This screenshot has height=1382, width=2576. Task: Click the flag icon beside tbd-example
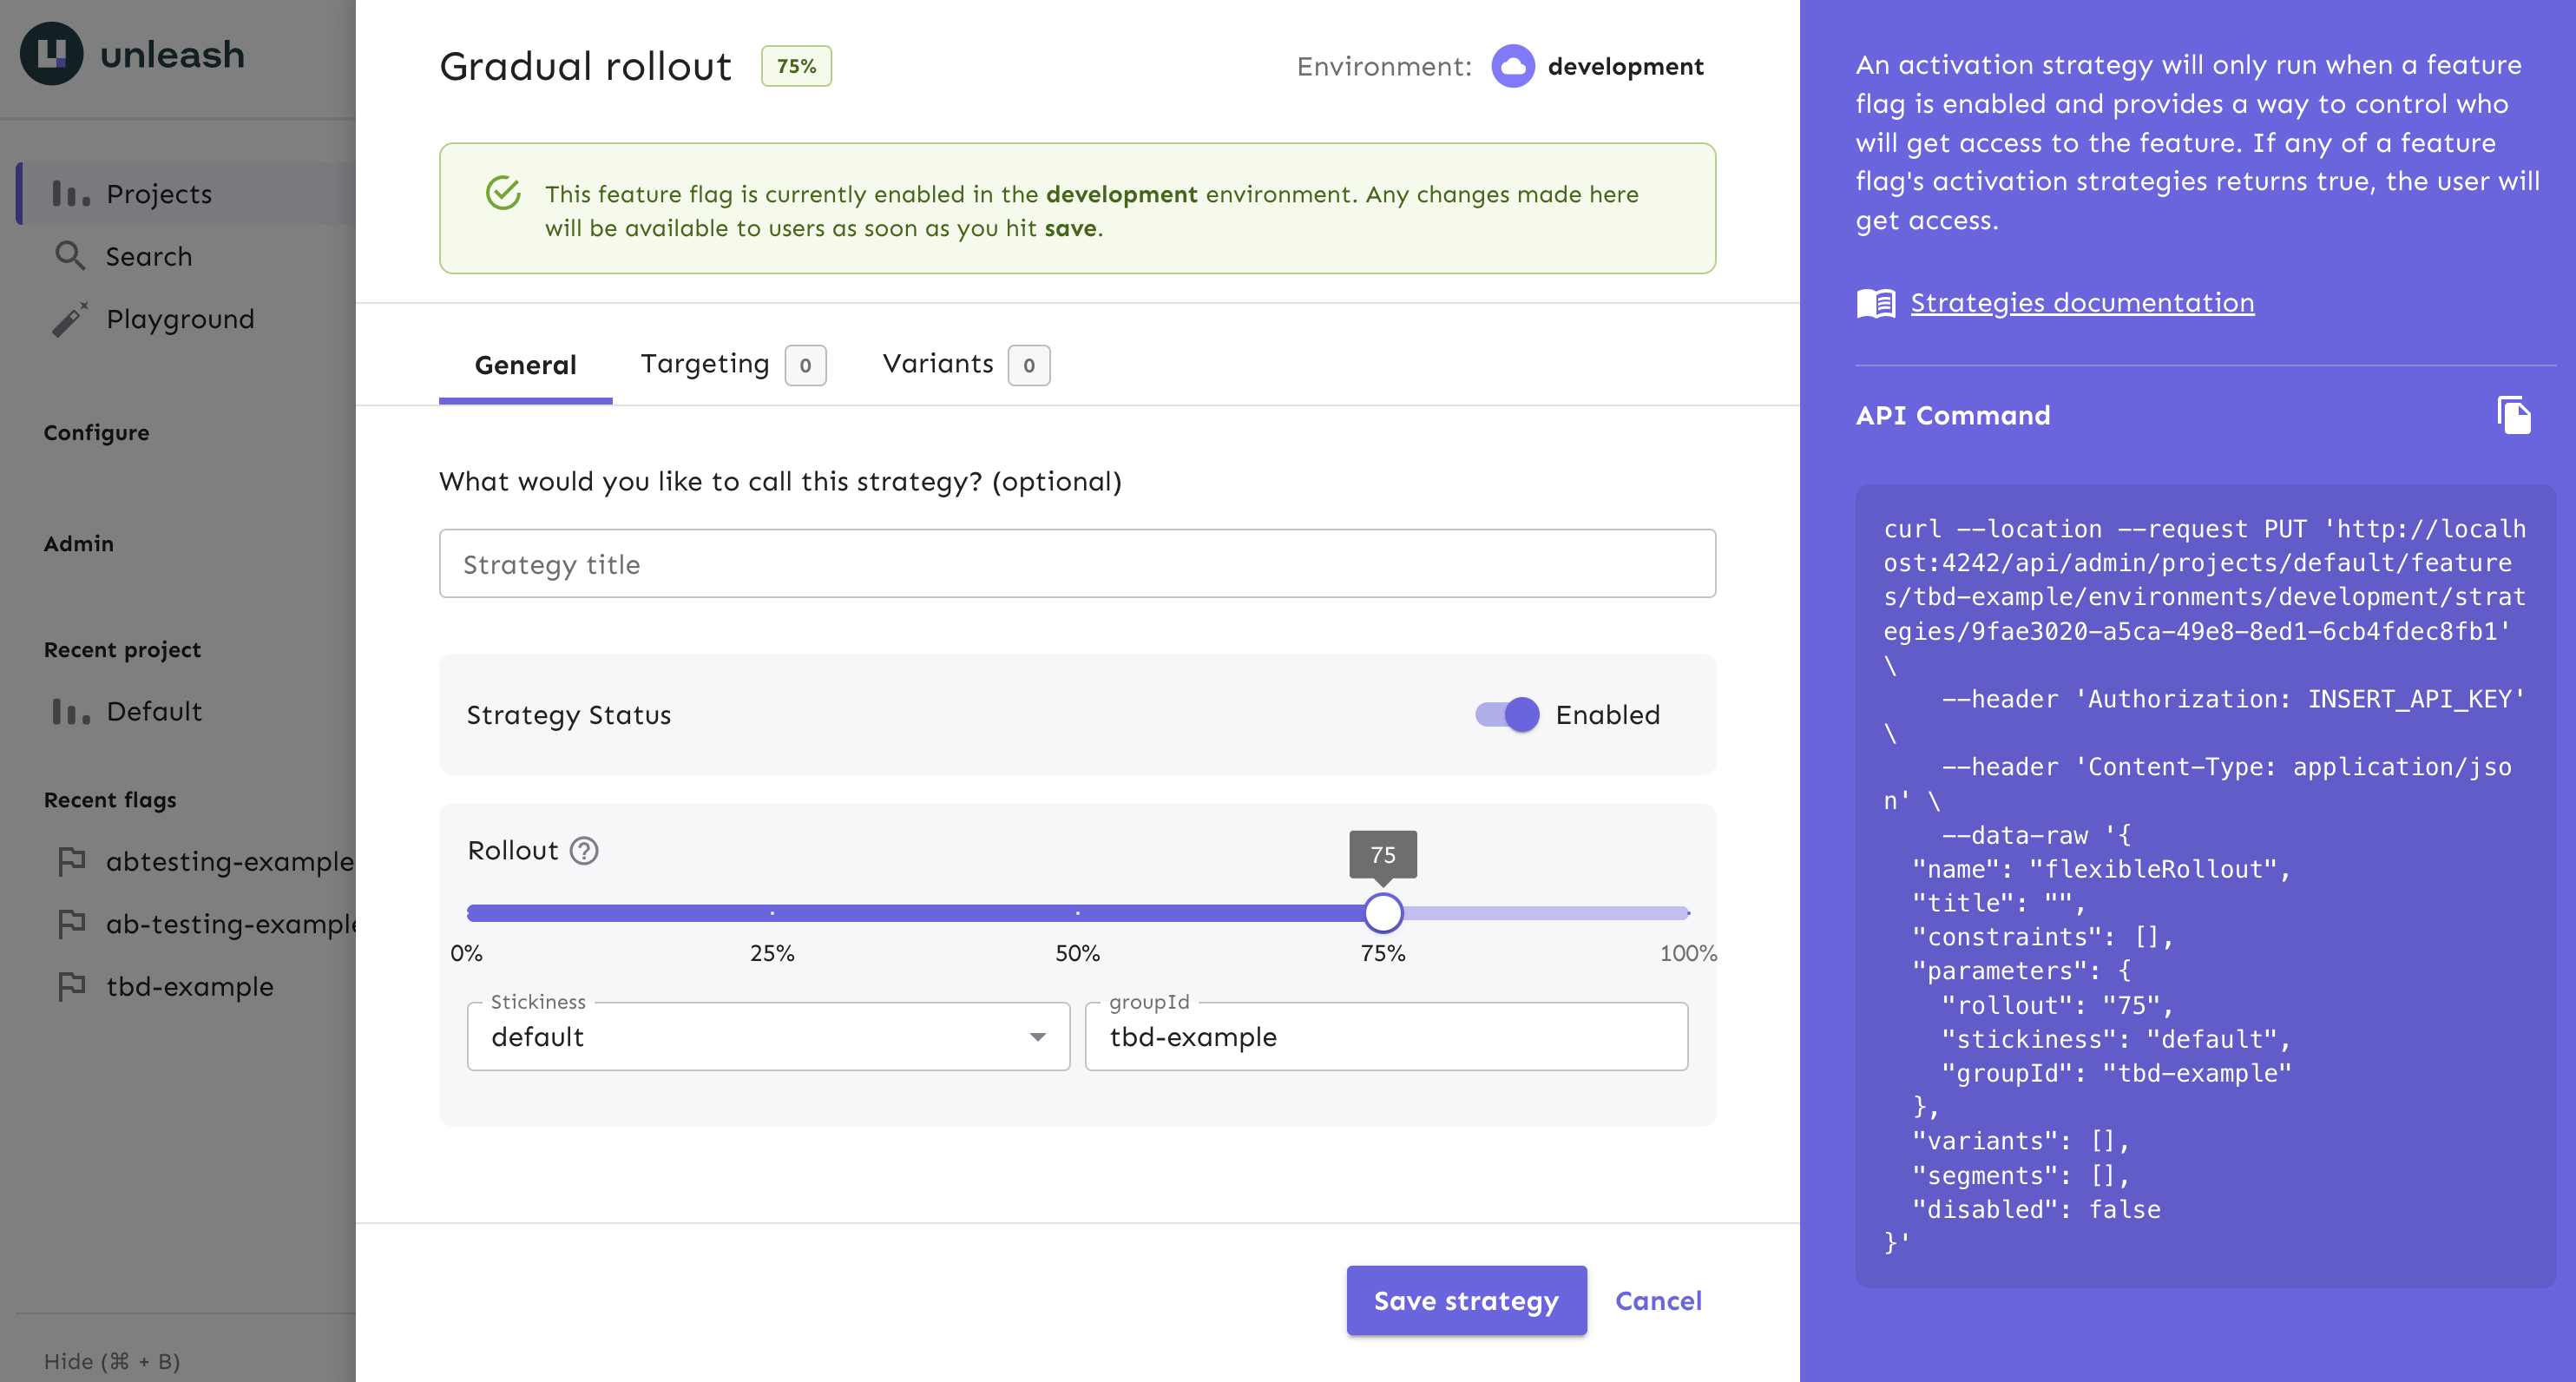point(71,986)
